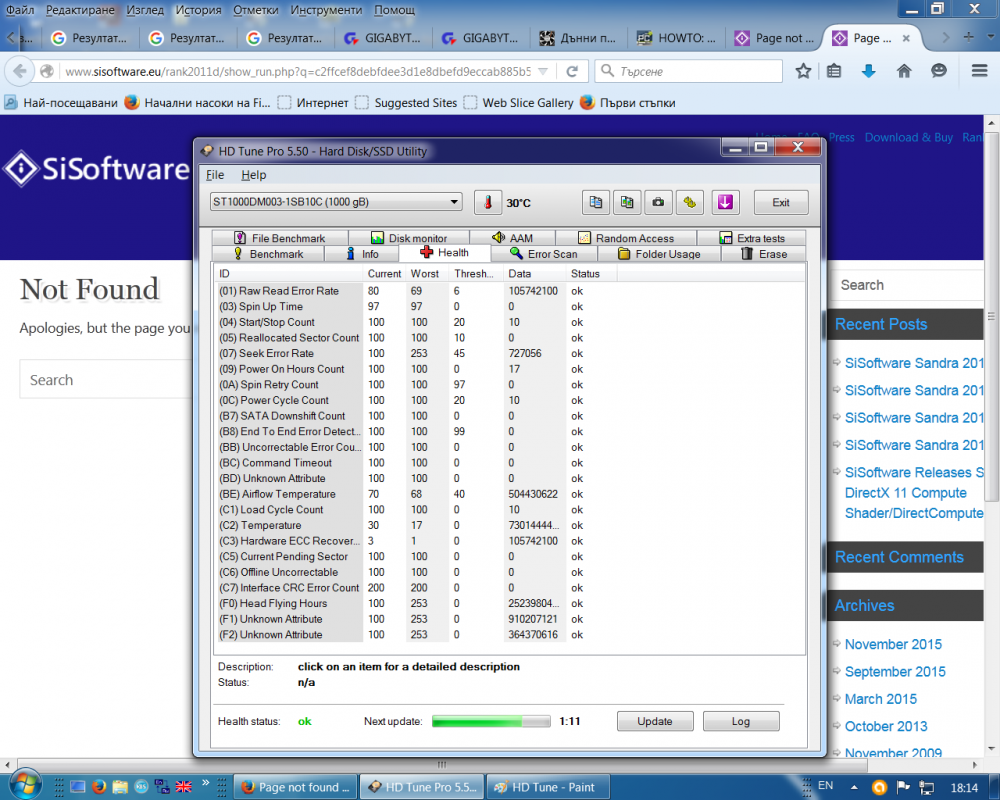
Task: Click the Log button in HD Tune
Action: pos(741,721)
